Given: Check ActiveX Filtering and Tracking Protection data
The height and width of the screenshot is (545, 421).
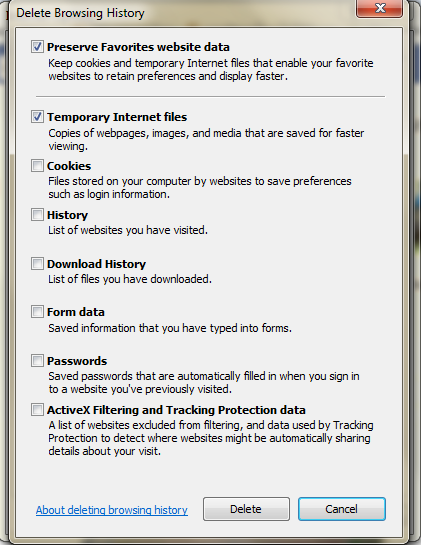Looking at the screenshot, I should coord(37,409).
